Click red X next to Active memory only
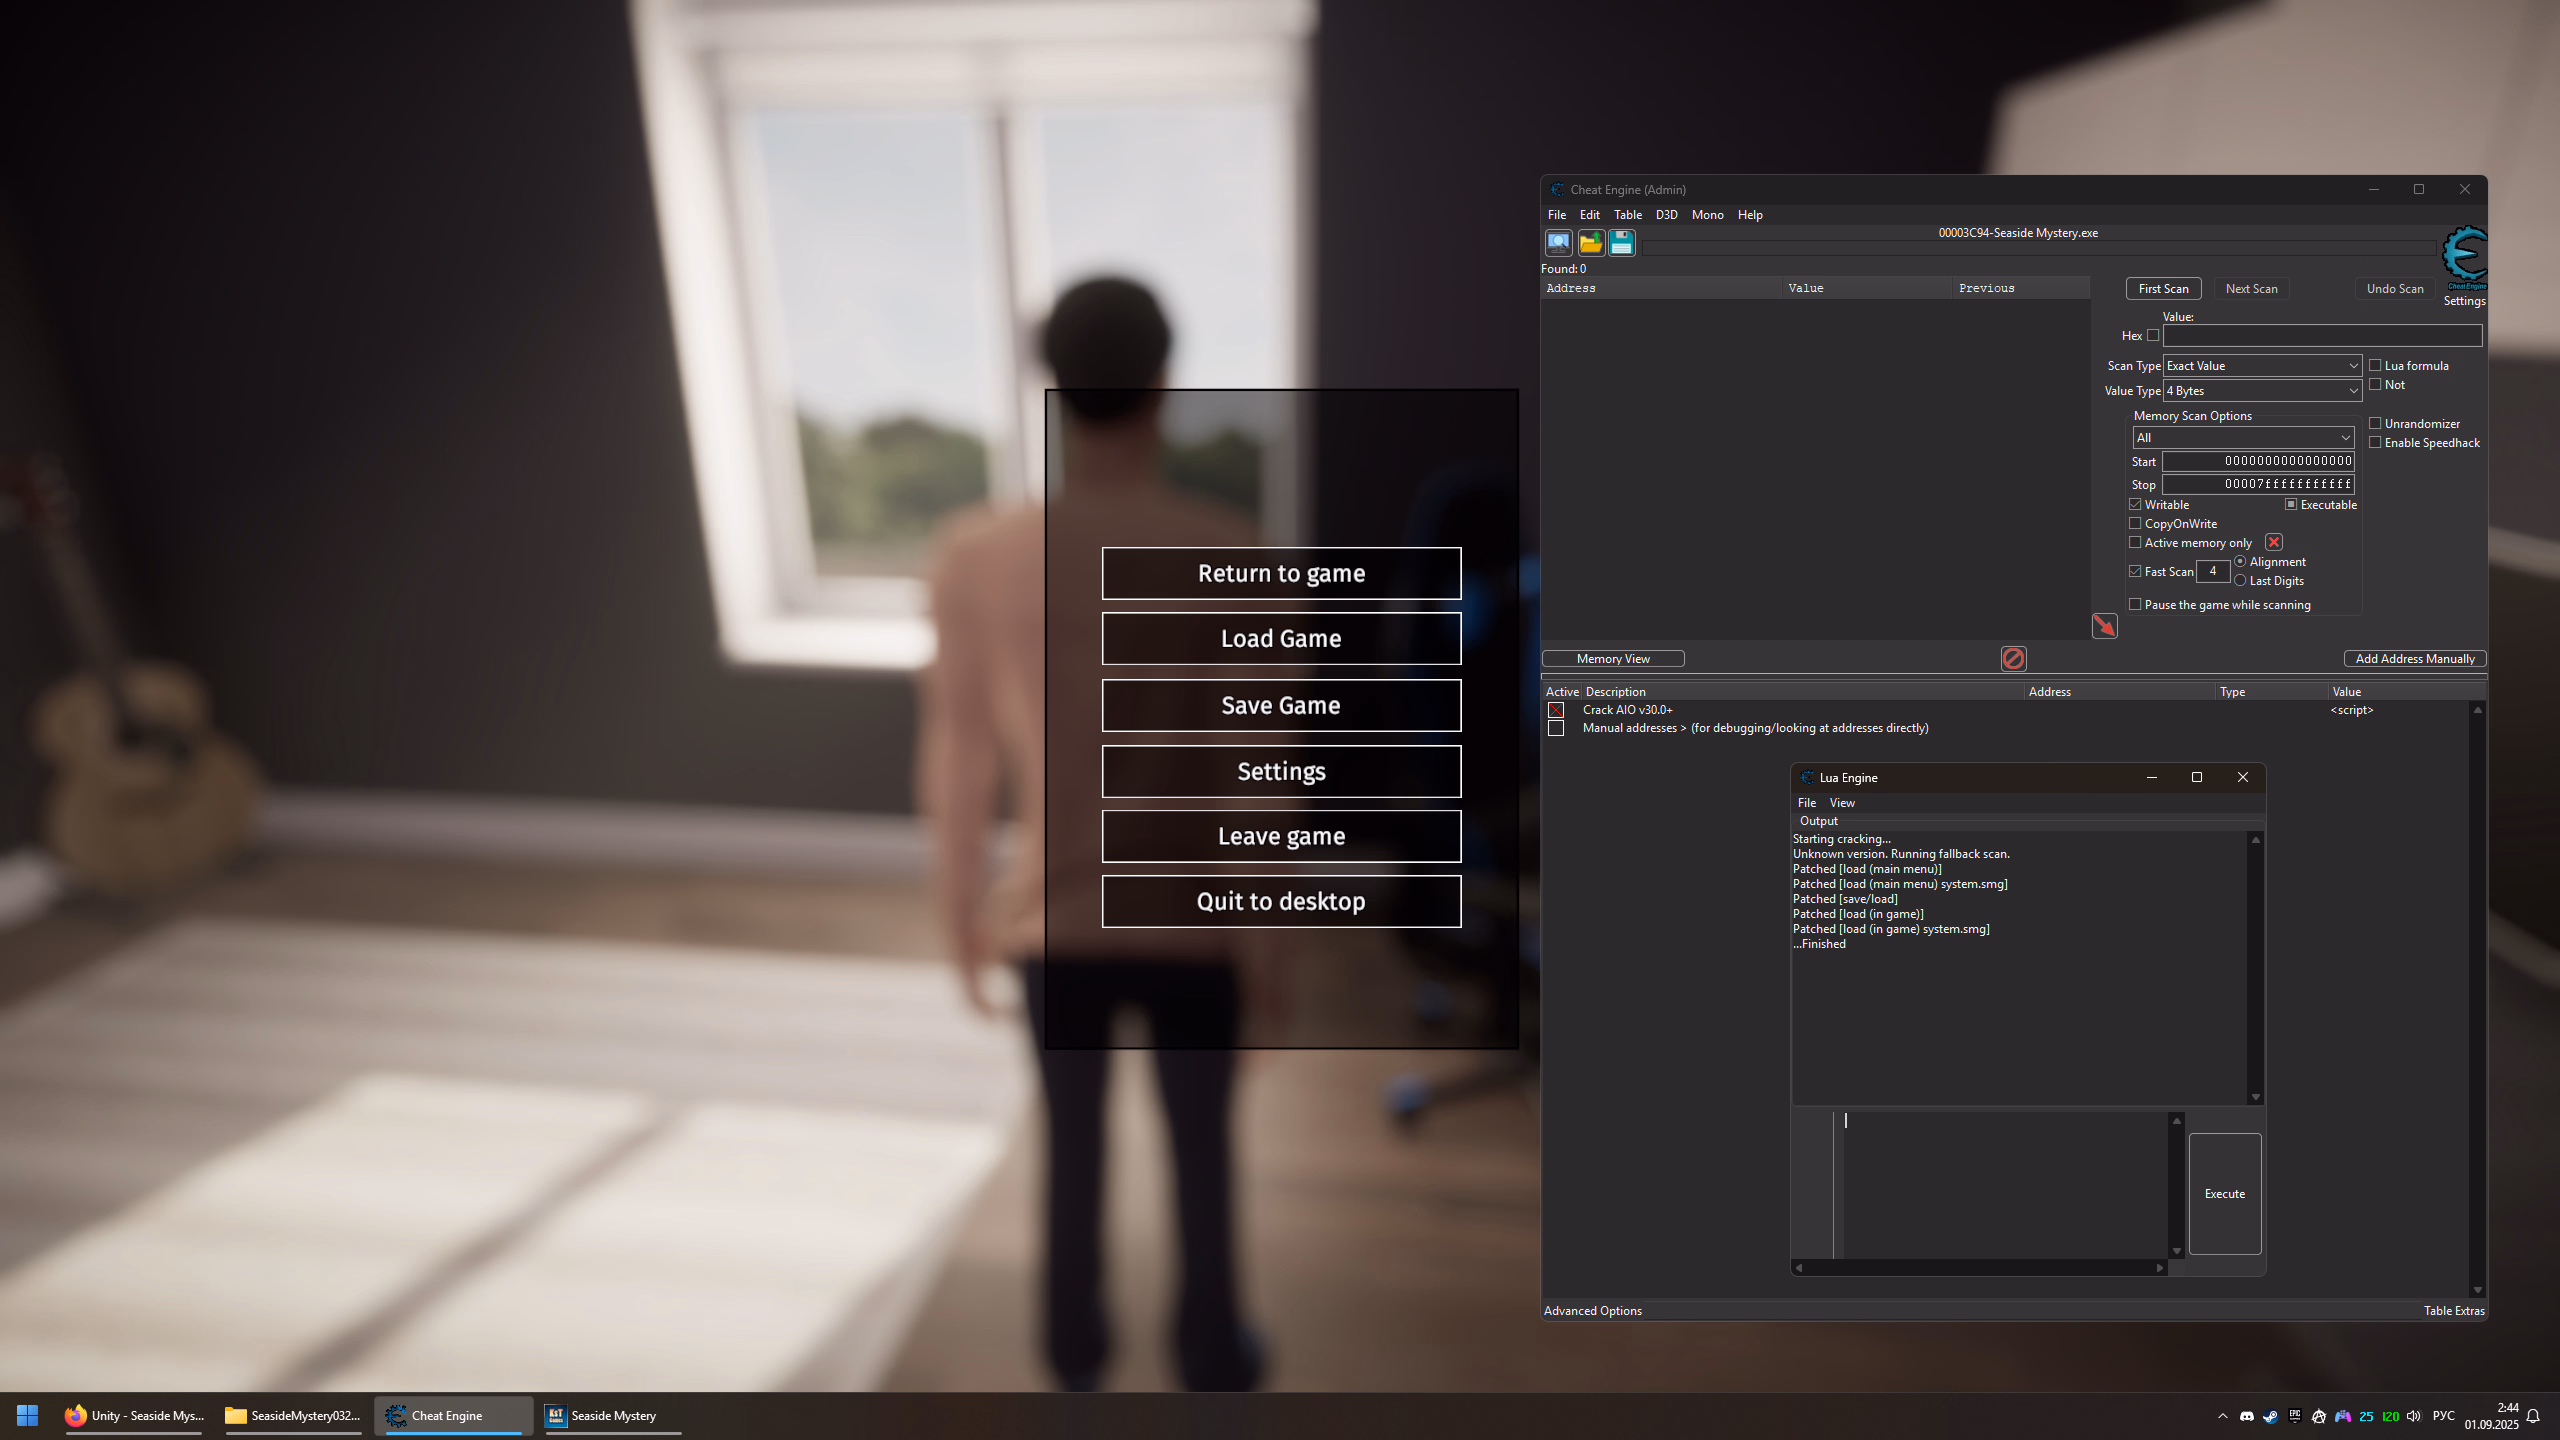Image resolution: width=2560 pixels, height=1440 pixels. [x=2274, y=542]
